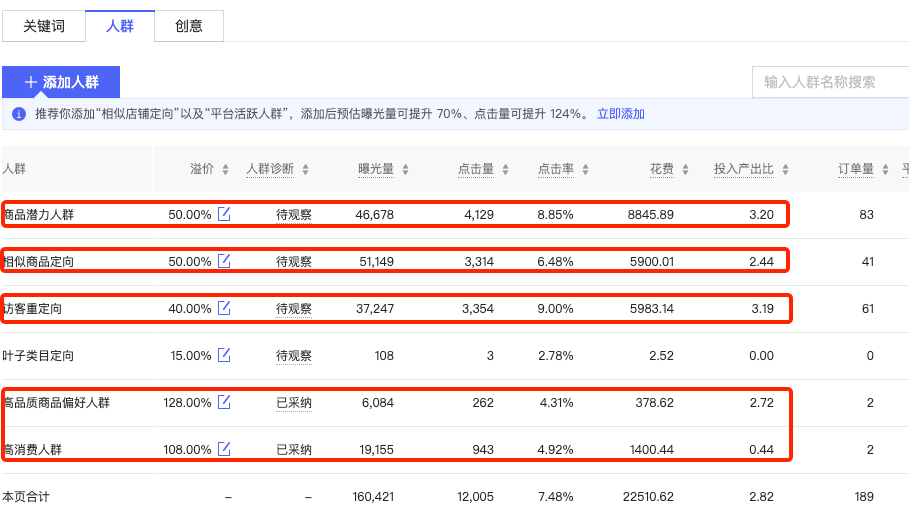The height and width of the screenshot is (509, 909).
Task: Click 点击量 value 4,129
Action: click(479, 214)
